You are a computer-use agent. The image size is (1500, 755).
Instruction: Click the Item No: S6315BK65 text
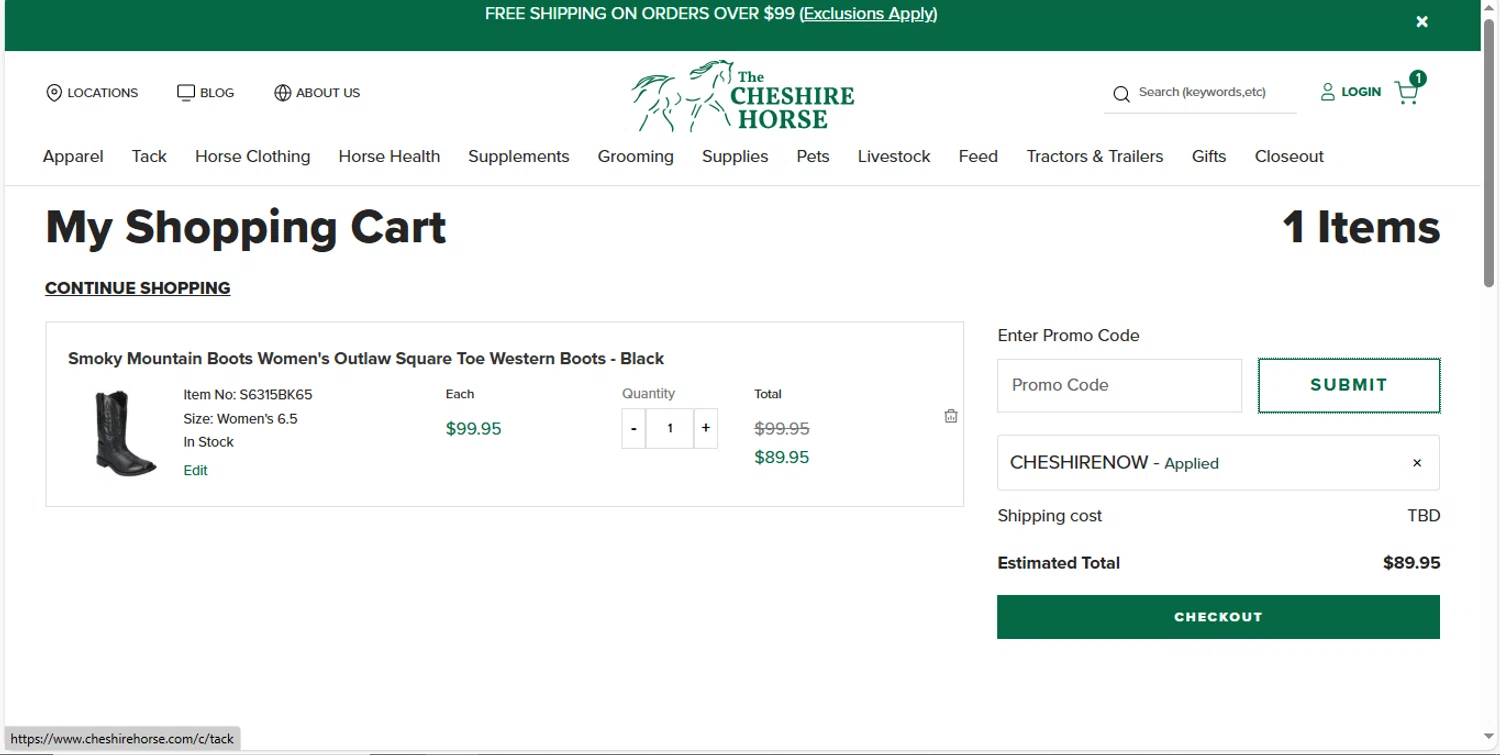coord(248,395)
